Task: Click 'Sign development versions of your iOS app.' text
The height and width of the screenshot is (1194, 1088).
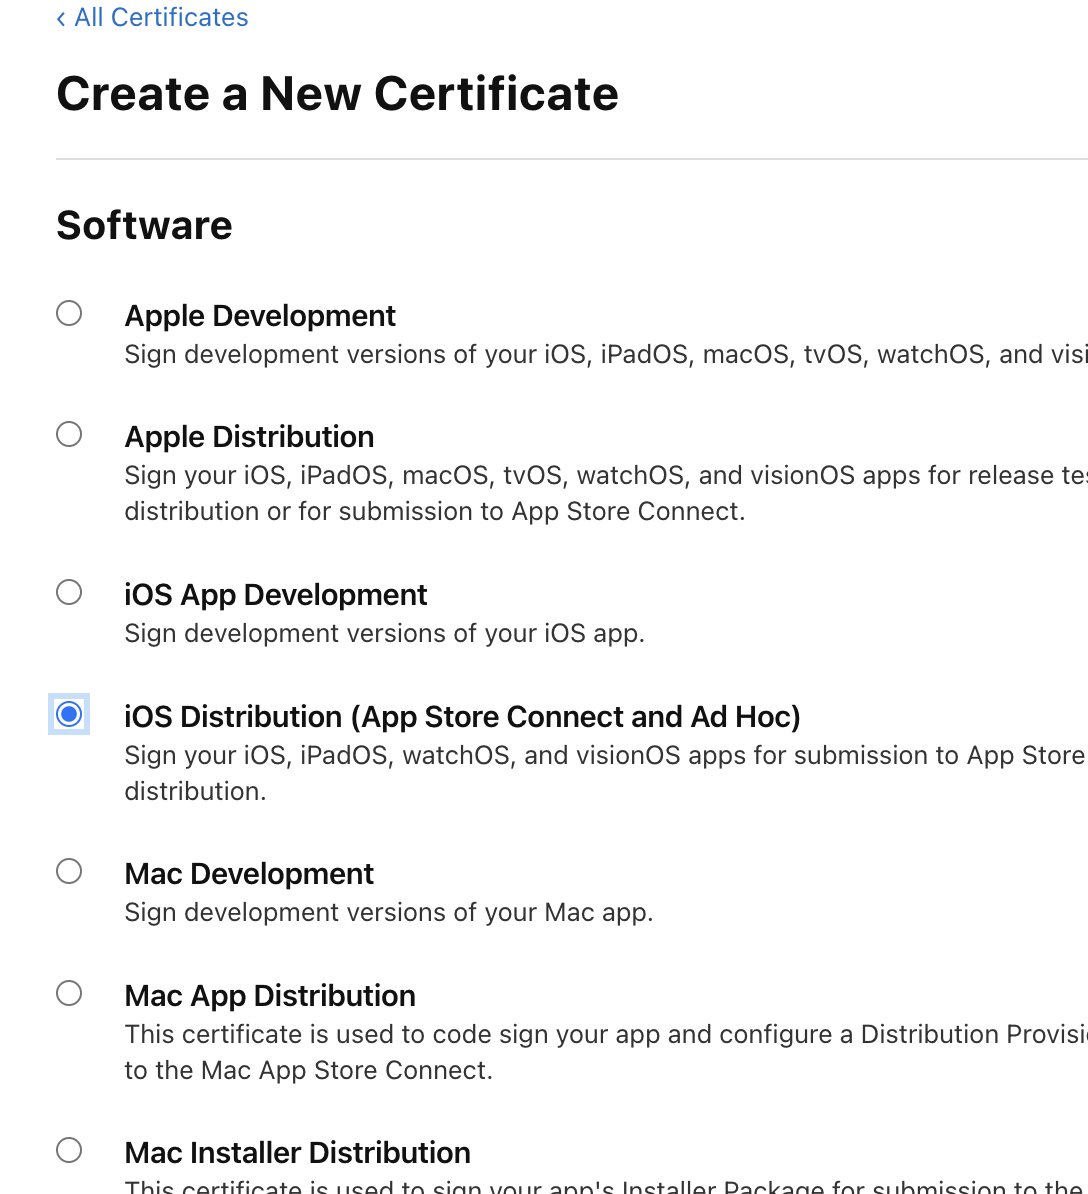Action: [x=384, y=634]
